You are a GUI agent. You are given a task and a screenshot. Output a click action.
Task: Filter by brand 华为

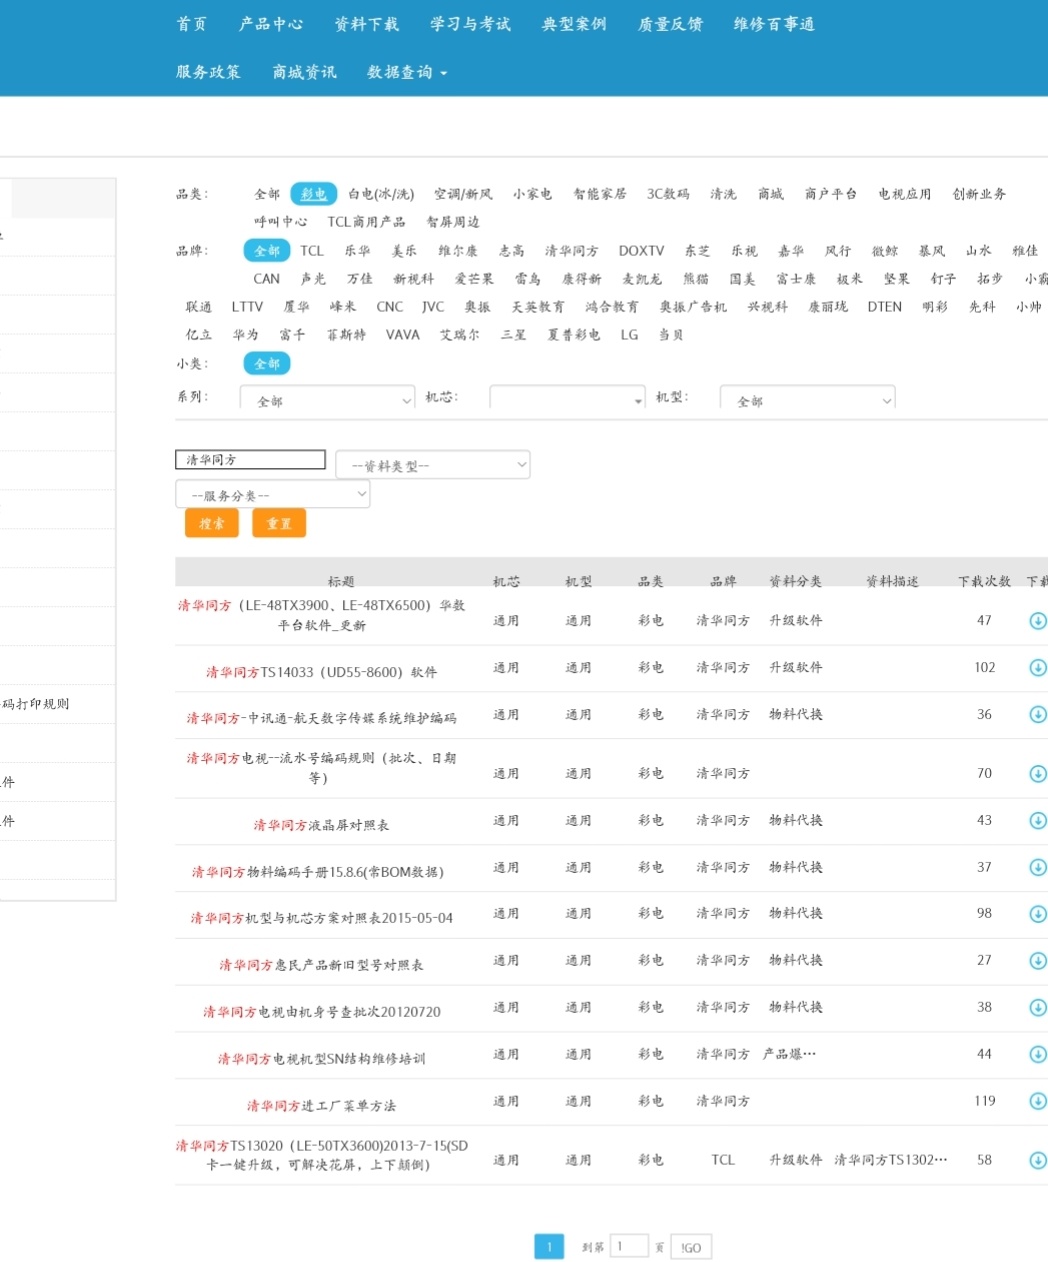pos(246,335)
